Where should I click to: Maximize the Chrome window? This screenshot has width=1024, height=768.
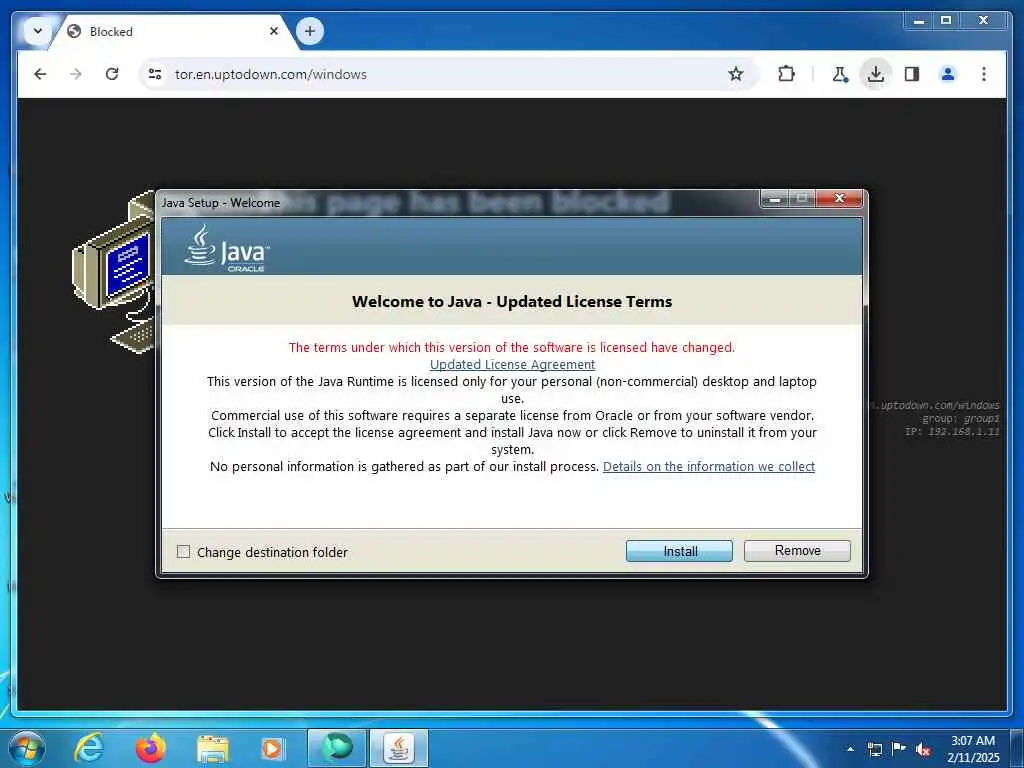coord(946,21)
